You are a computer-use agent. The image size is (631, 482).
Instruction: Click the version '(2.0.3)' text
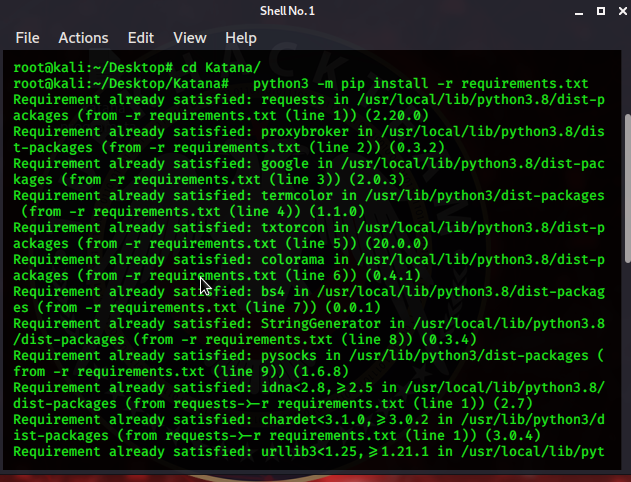[x=377, y=179]
